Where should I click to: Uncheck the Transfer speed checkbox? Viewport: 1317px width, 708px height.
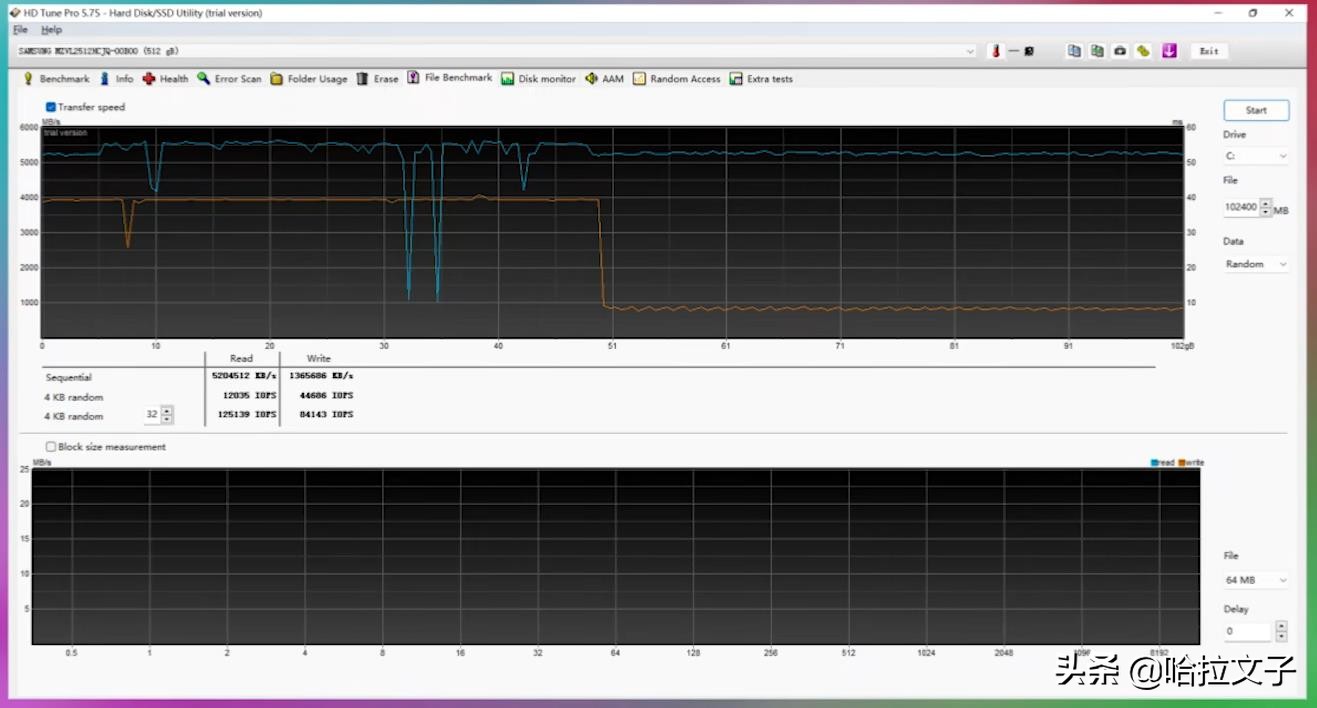[51, 107]
